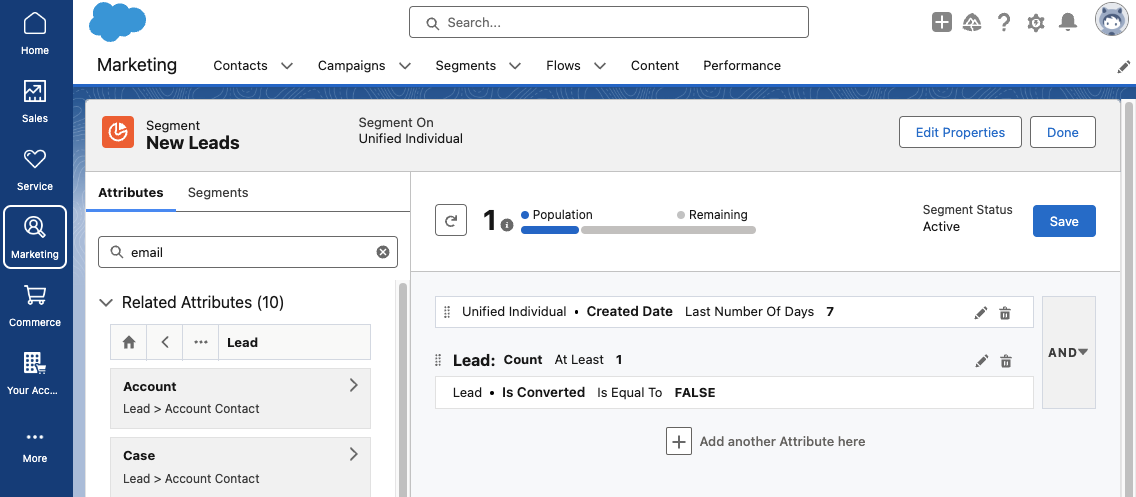Image resolution: width=1136 pixels, height=497 pixels.
Task: Save the segment
Action: coord(1064,221)
